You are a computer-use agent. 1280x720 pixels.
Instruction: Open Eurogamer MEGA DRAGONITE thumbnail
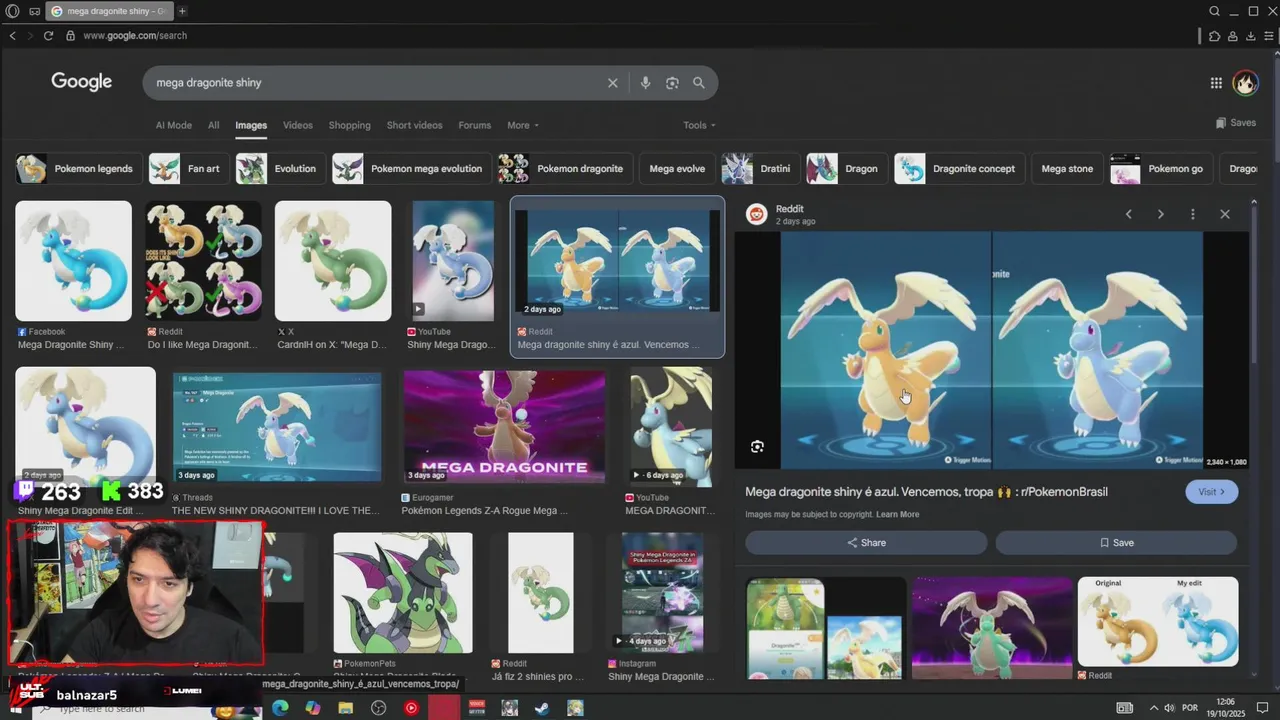(x=504, y=427)
